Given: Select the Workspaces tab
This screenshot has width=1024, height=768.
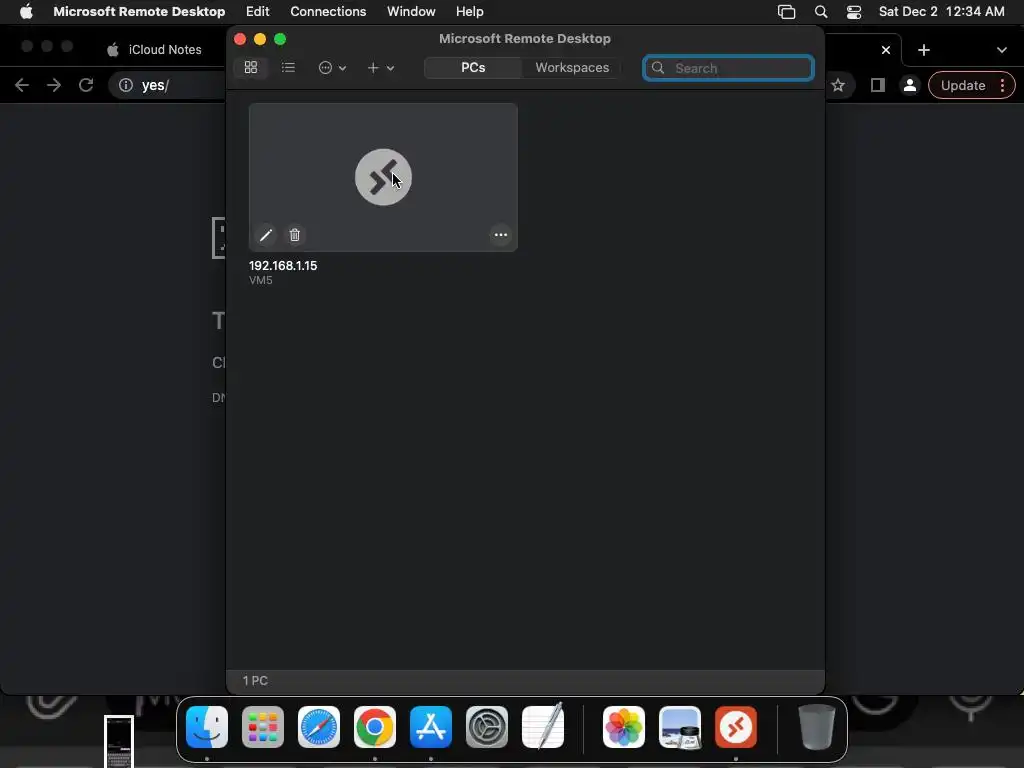Looking at the screenshot, I should tap(572, 67).
